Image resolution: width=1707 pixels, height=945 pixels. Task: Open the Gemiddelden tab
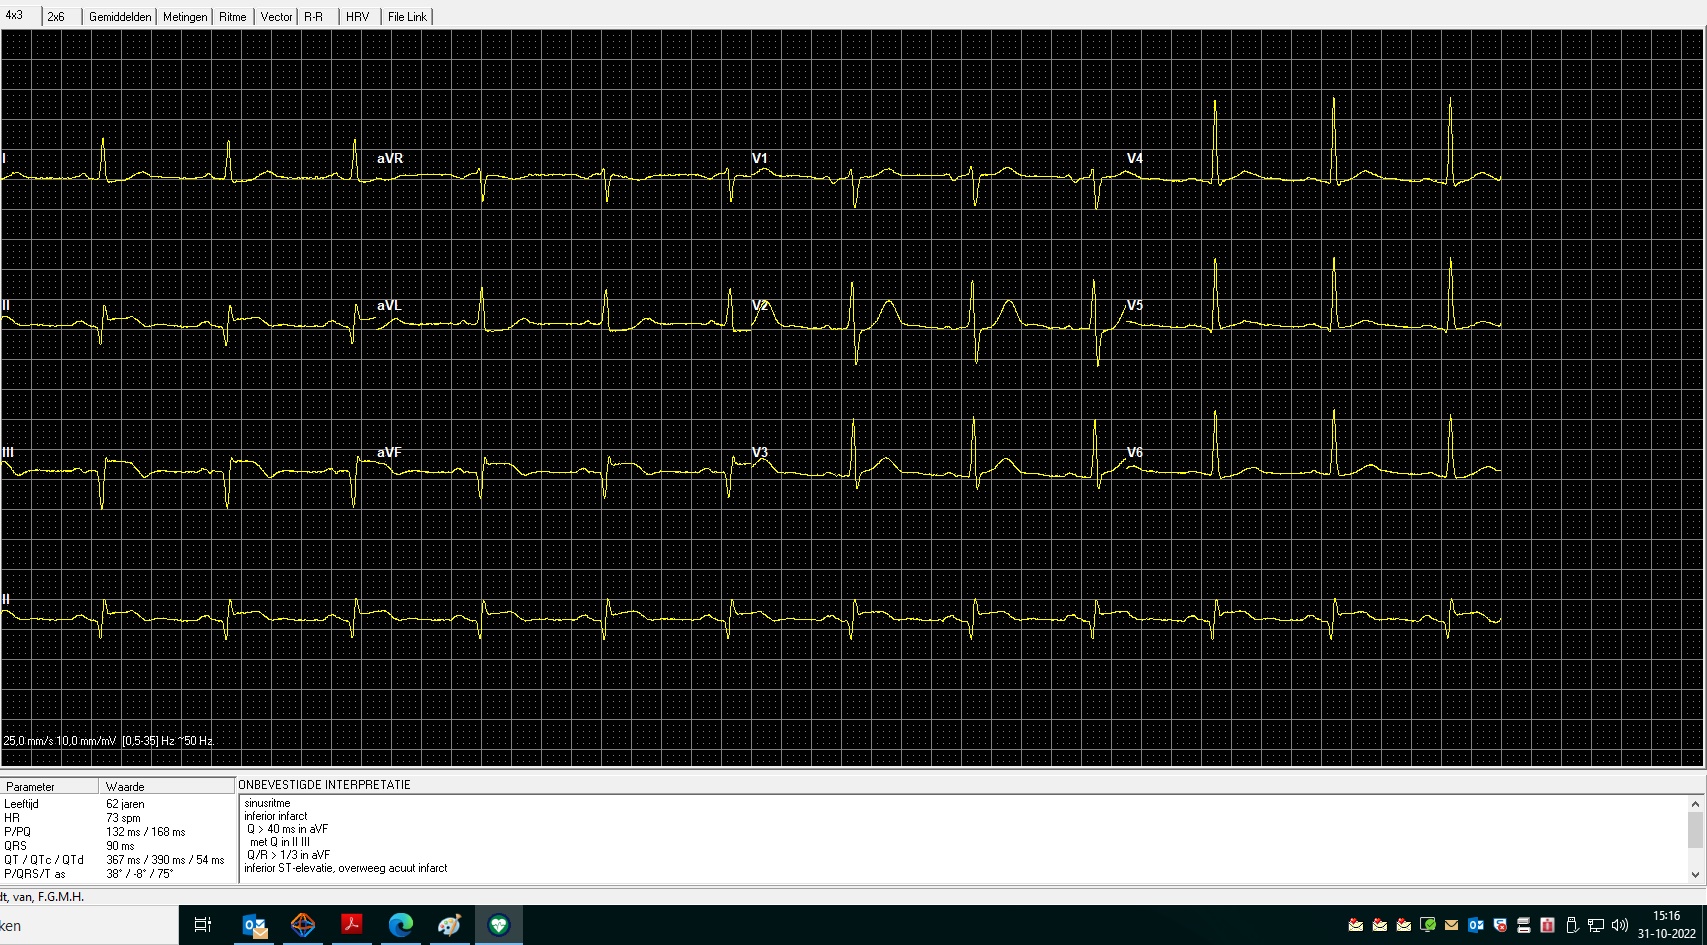(120, 17)
